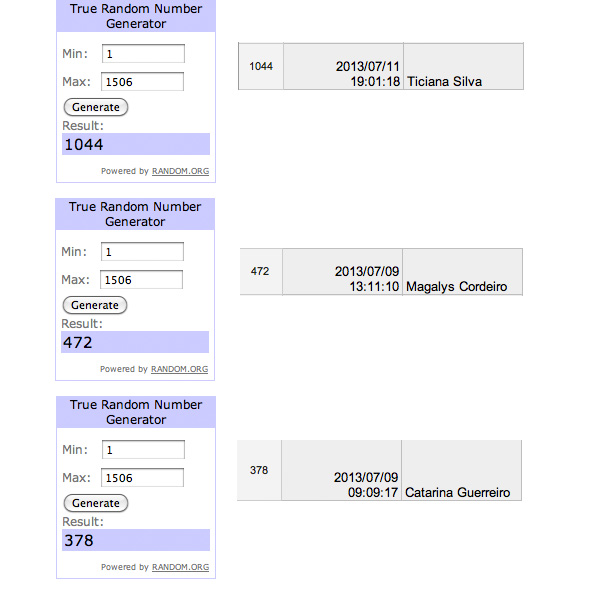This screenshot has height=600, width=600.
Task: Click table cell with entry number 472
Action: pyautogui.click(x=261, y=272)
